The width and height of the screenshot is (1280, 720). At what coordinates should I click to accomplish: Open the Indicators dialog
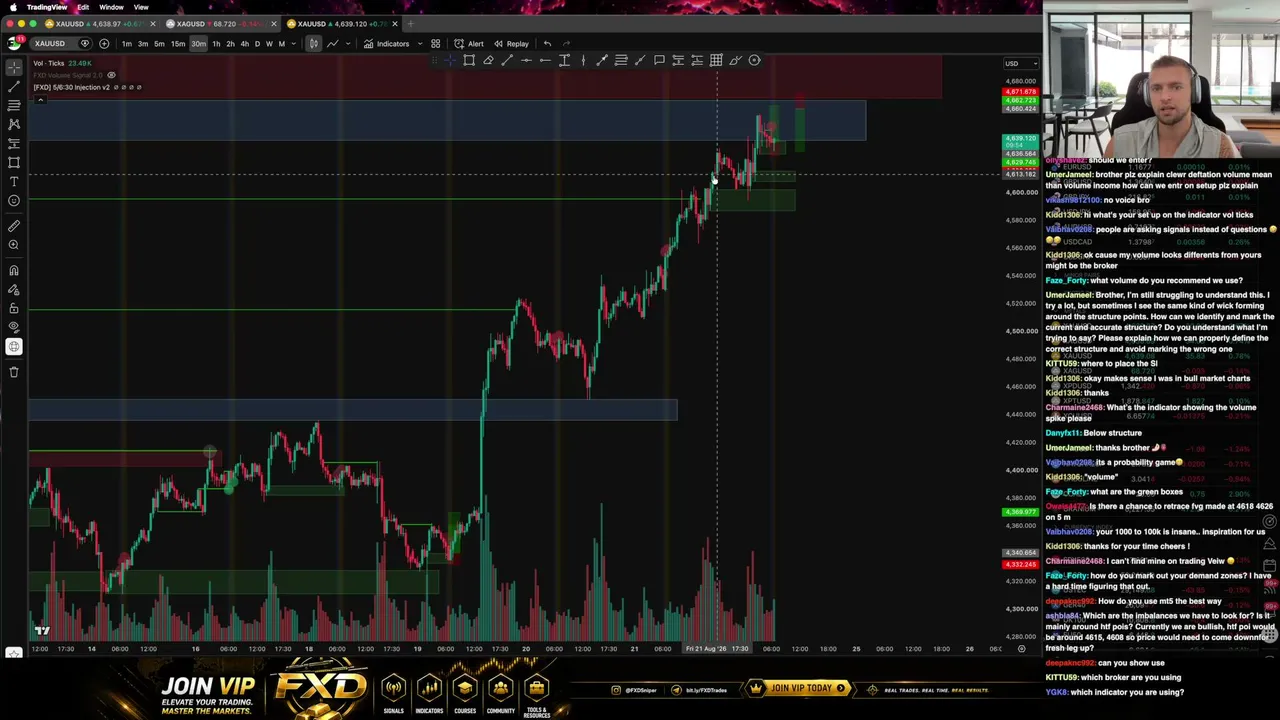coord(387,43)
